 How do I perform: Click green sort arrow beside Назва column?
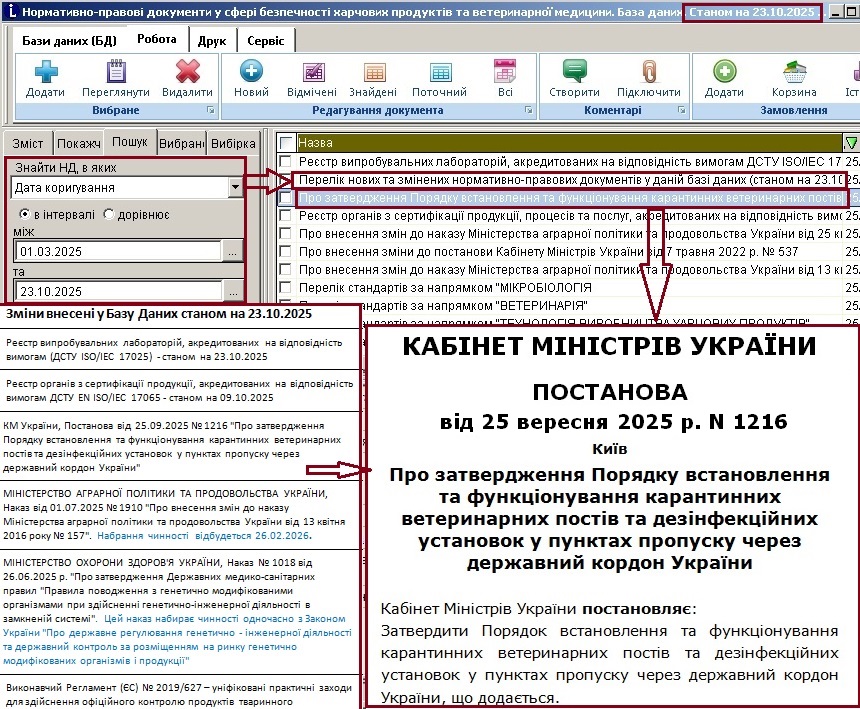pyautogui.click(x=851, y=143)
